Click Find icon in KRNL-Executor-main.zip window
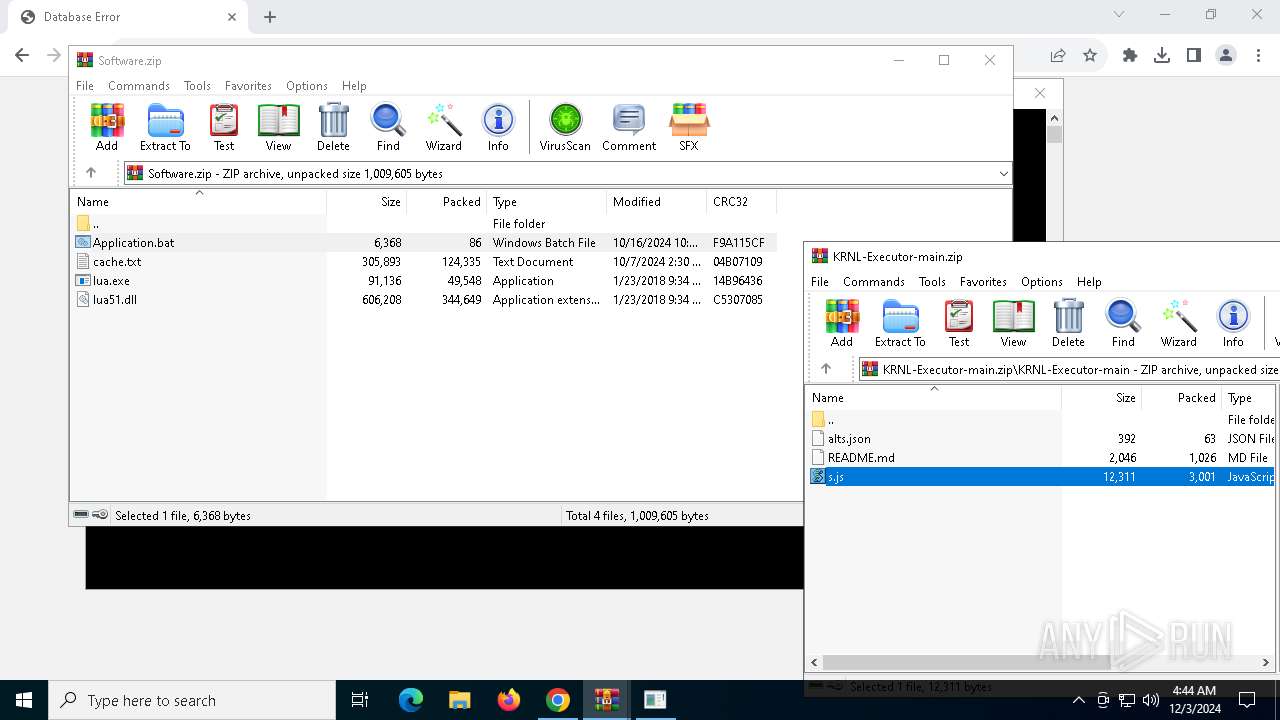1280x720 pixels. (x=1123, y=323)
